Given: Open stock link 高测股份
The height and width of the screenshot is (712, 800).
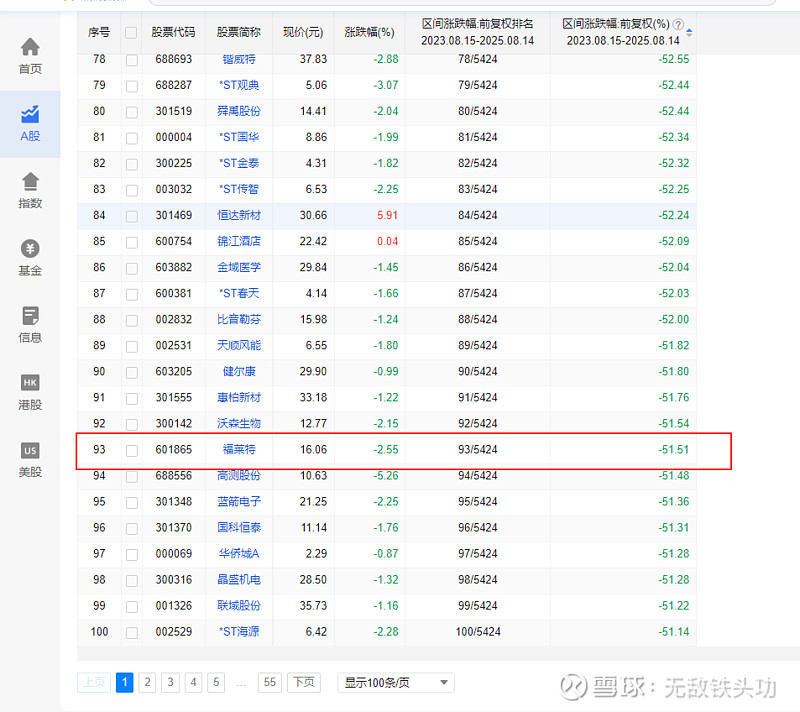Looking at the screenshot, I should point(239,475).
